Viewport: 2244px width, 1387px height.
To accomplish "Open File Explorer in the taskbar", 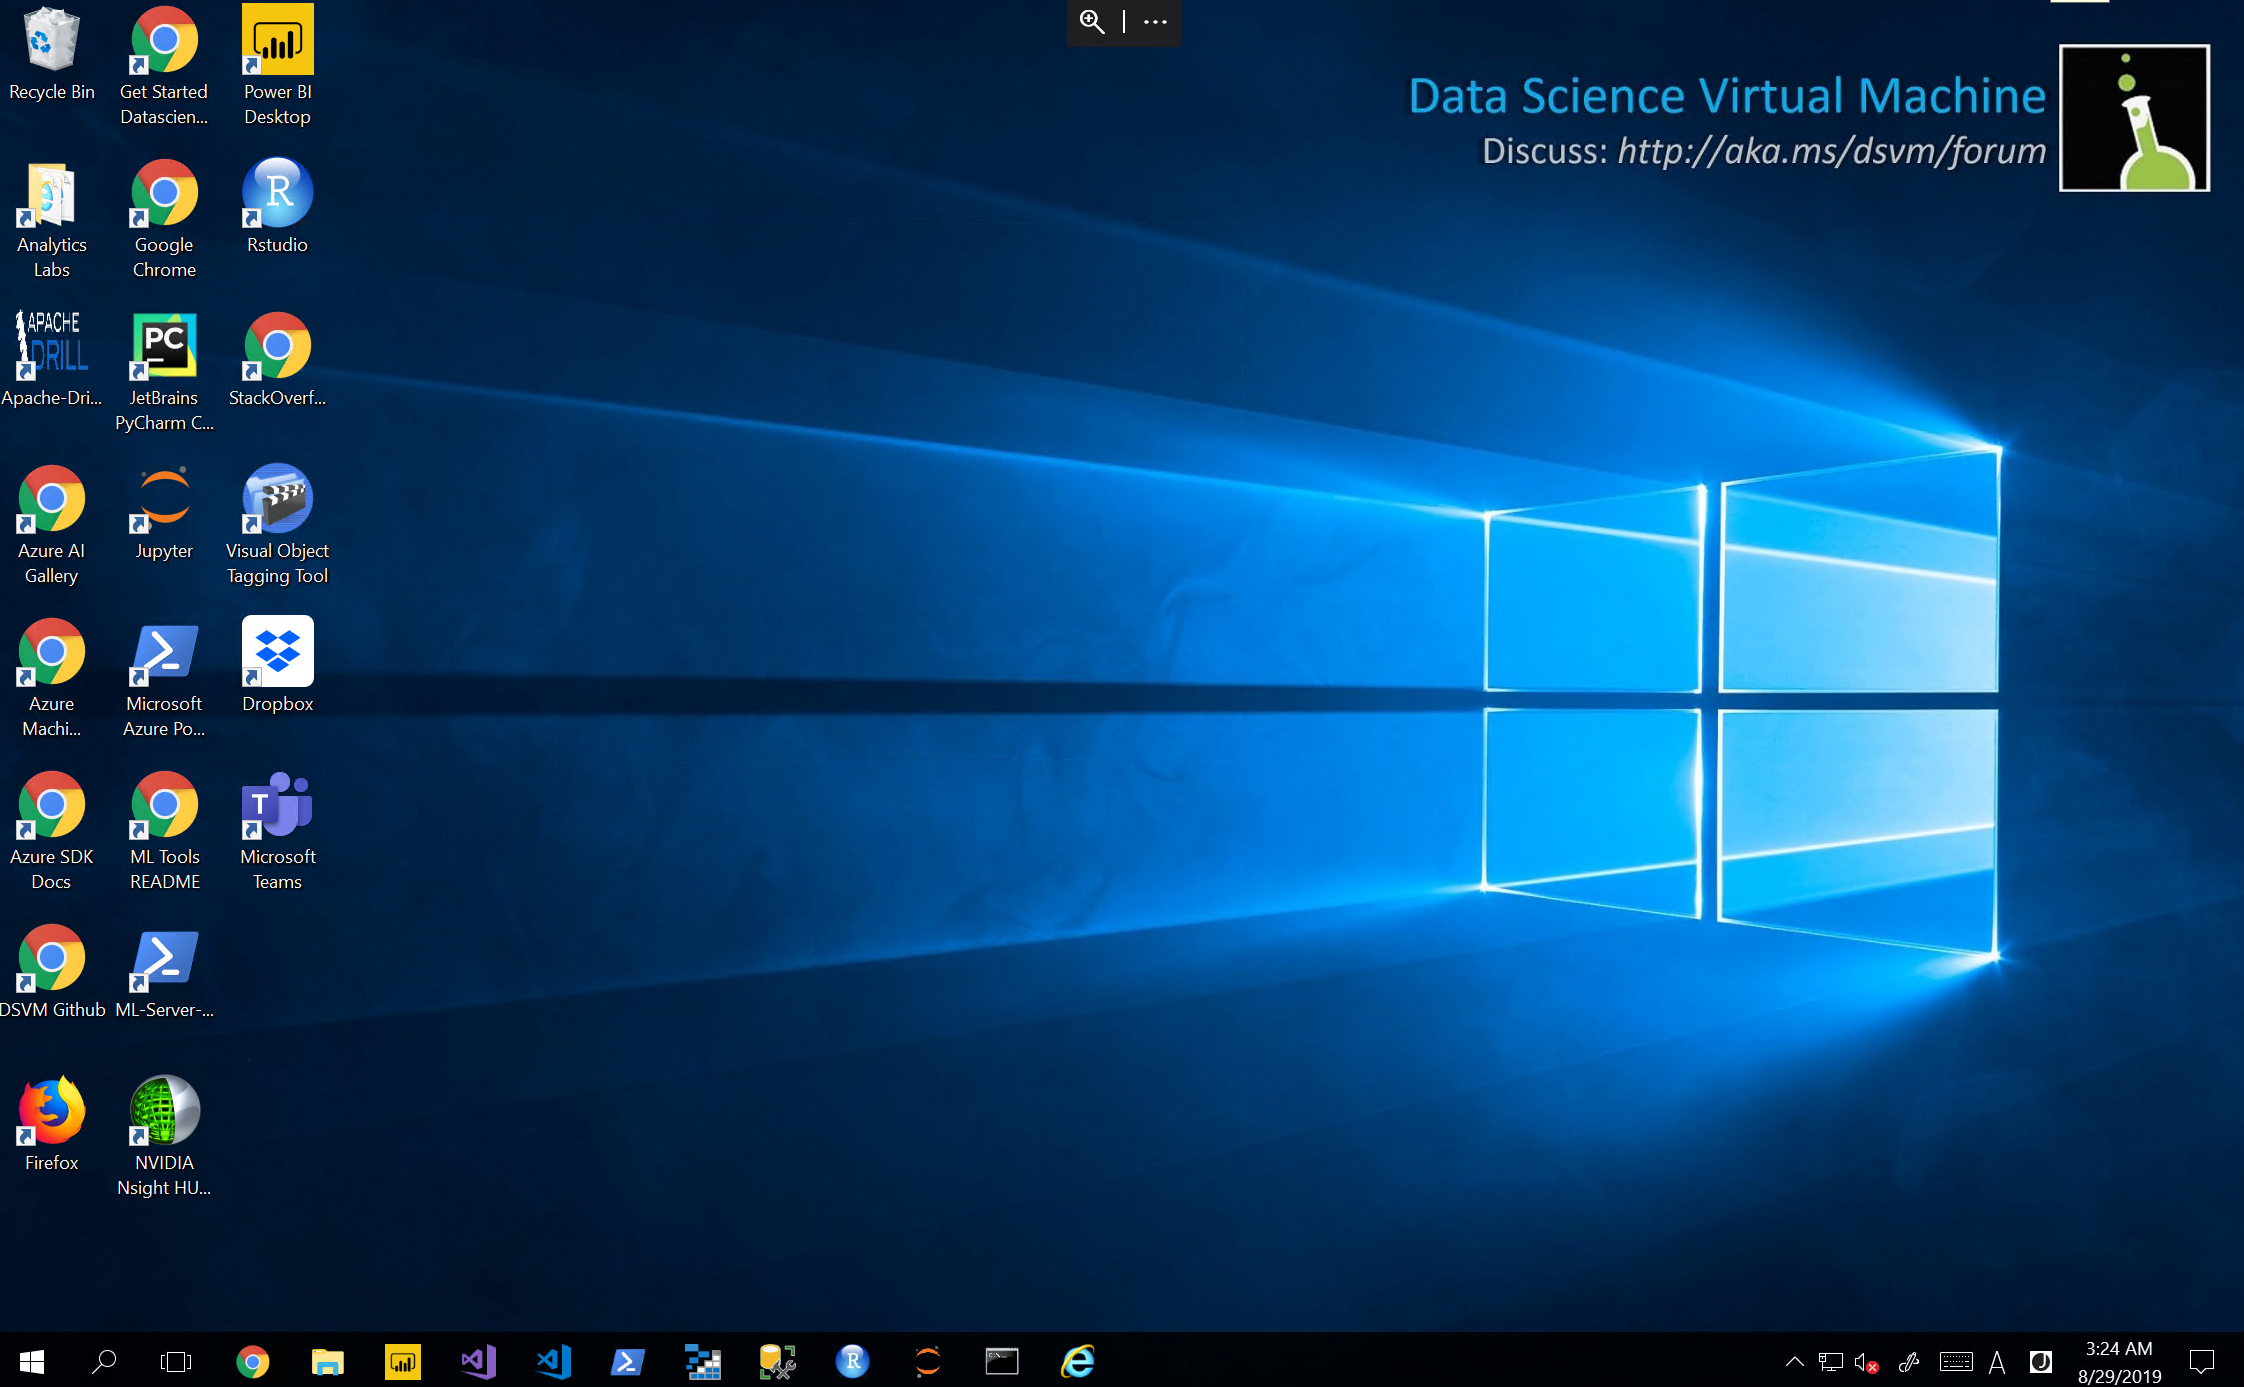I will pyautogui.click(x=327, y=1361).
